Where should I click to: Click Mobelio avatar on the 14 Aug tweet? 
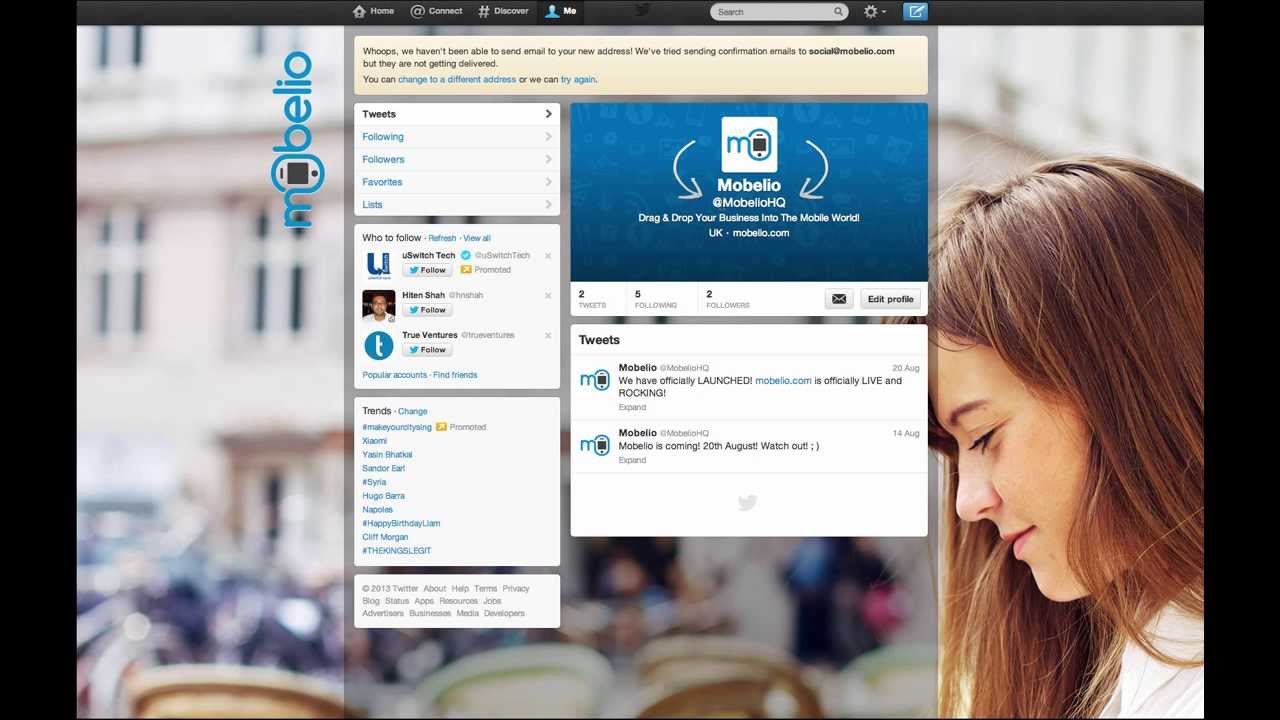click(595, 445)
